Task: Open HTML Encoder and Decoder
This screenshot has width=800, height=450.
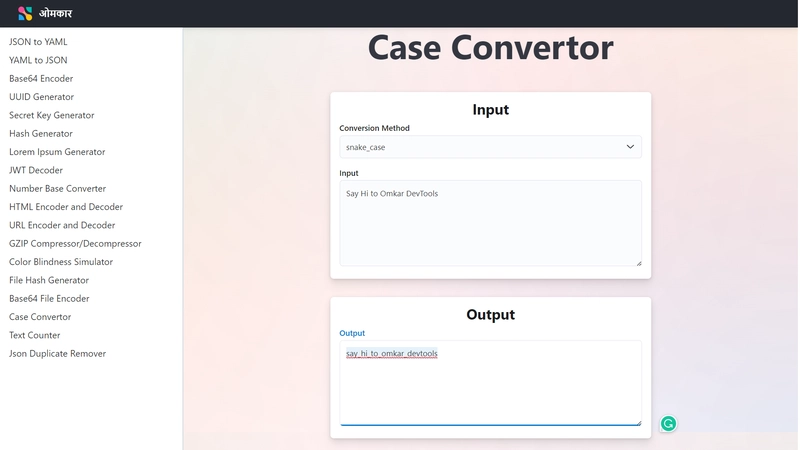Action: 66,207
